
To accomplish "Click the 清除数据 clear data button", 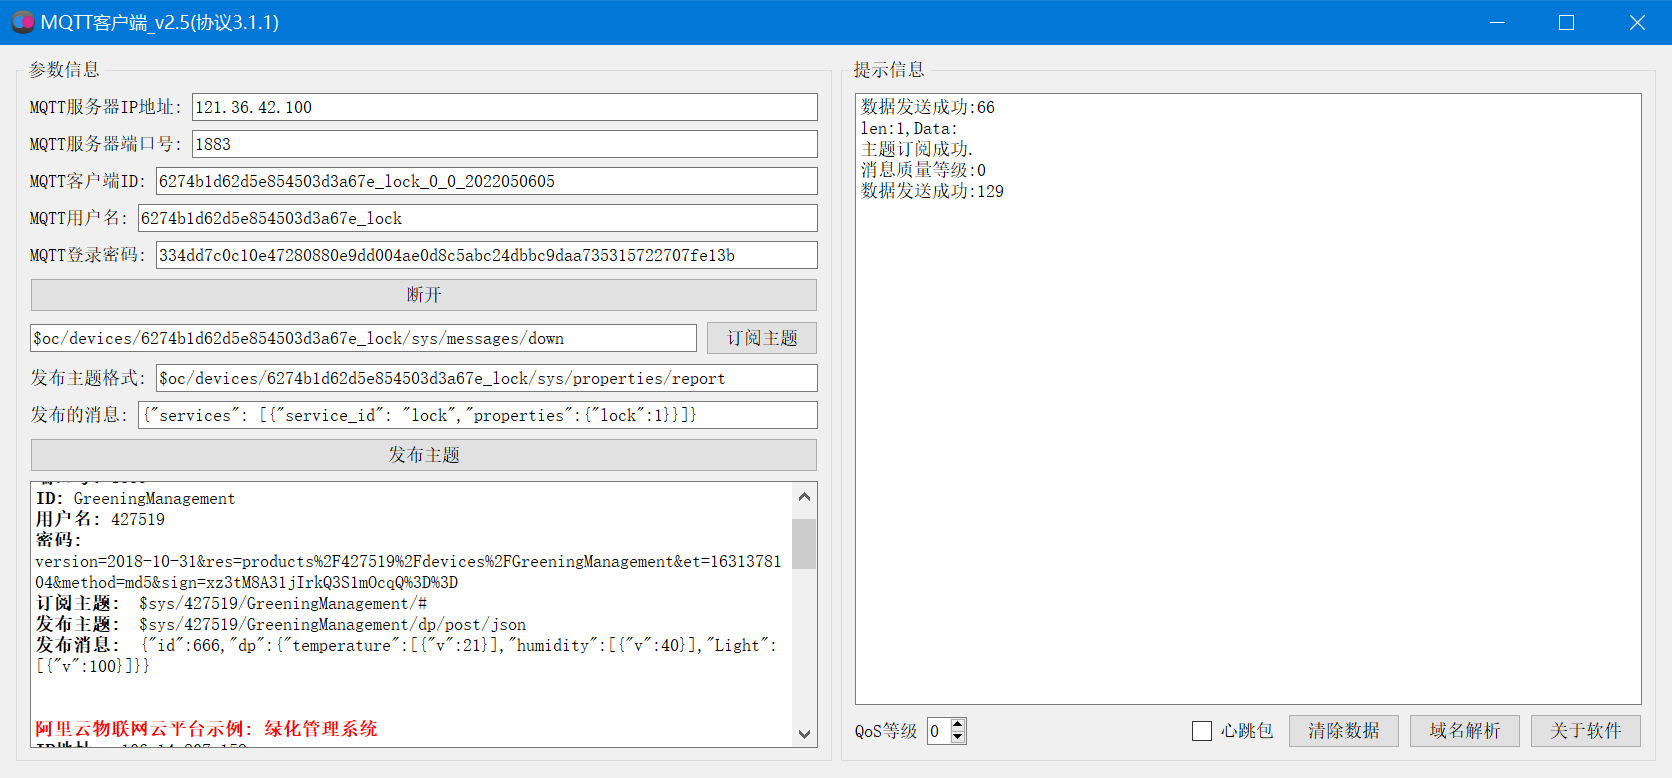I will [1343, 731].
